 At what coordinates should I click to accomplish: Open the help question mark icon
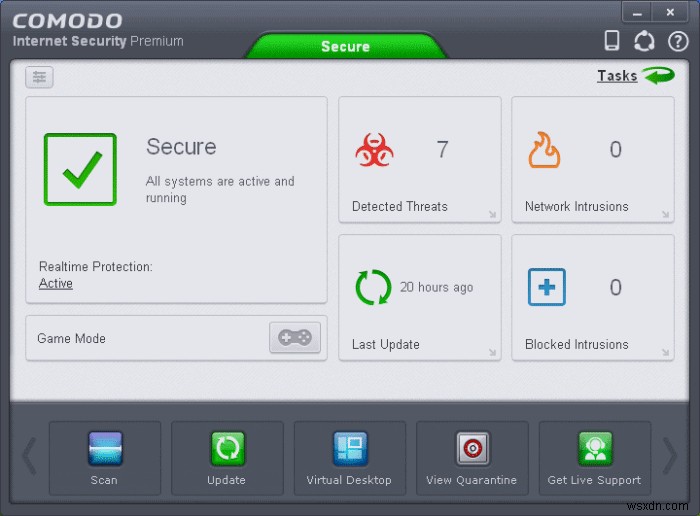pyautogui.click(x=678, y=42)
